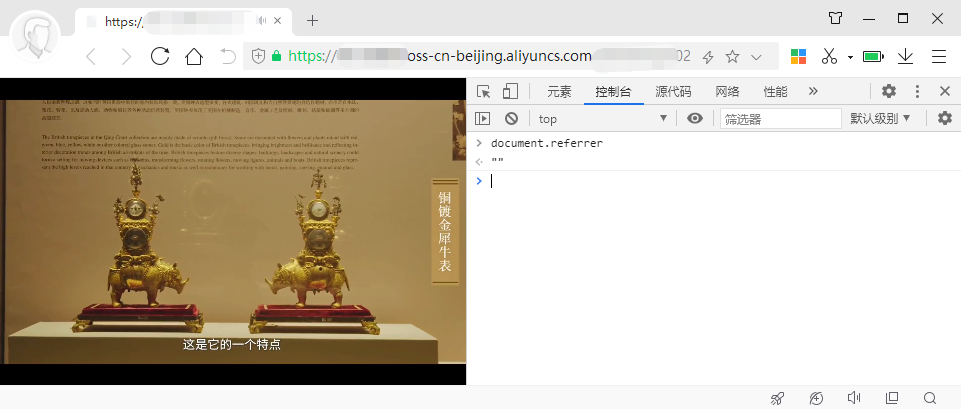Close the DevTools panel

[945, 91]
